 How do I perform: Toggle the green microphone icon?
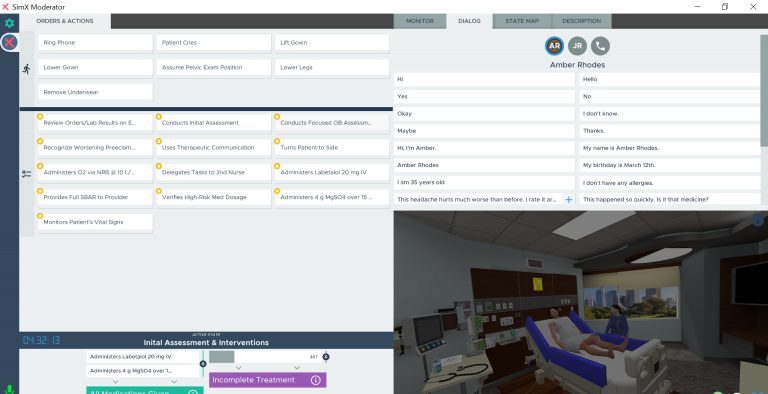tap(9, 390)
